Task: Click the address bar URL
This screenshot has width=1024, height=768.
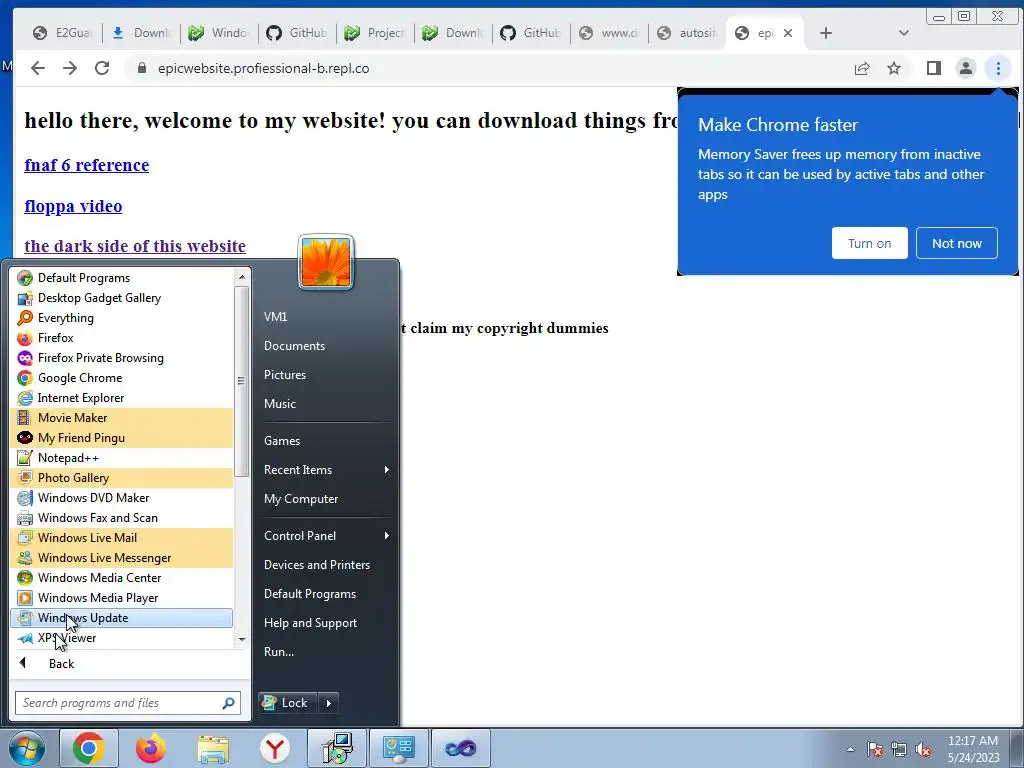Action: tap(264, 69)
